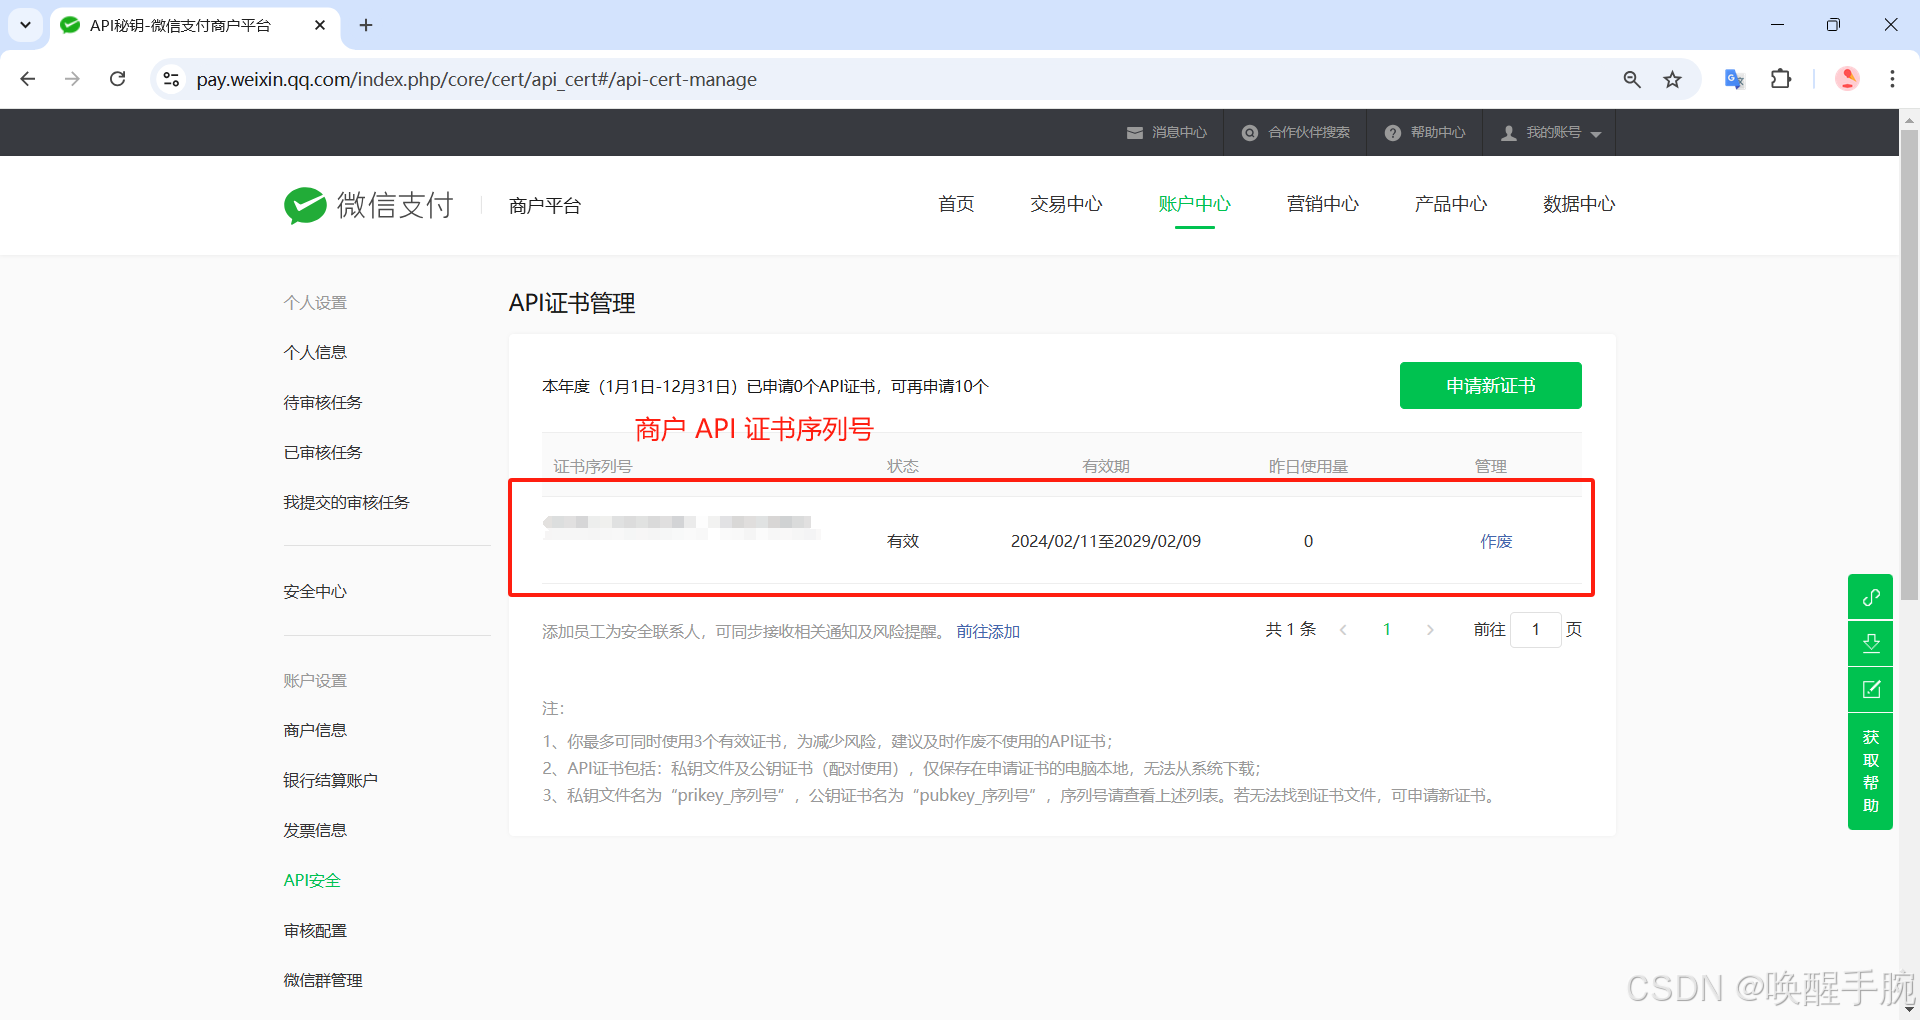Open 营销中心 navigation tab
The width and height of the screenshot is (1920, 1020).
1322,204
